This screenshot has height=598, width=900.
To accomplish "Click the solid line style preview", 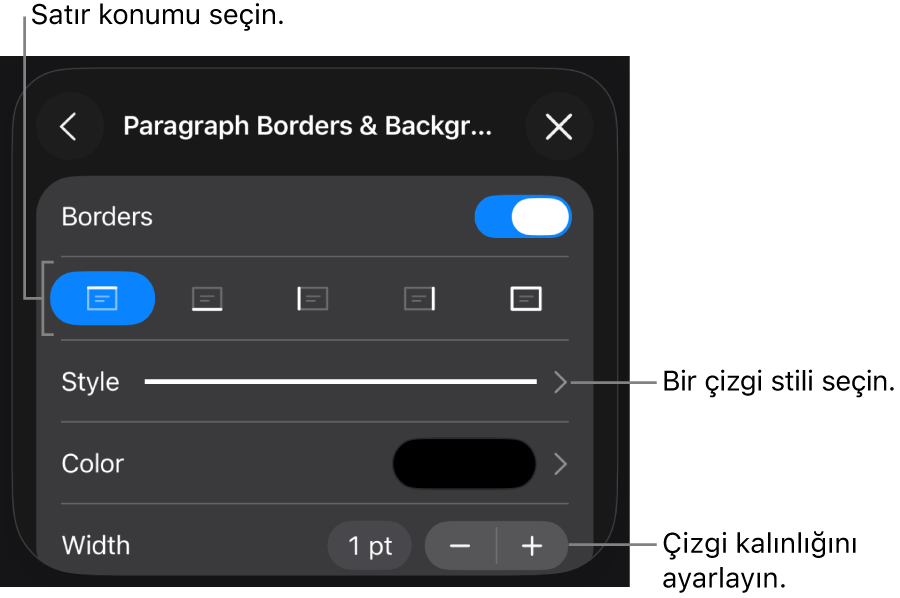I will point(341,382).
